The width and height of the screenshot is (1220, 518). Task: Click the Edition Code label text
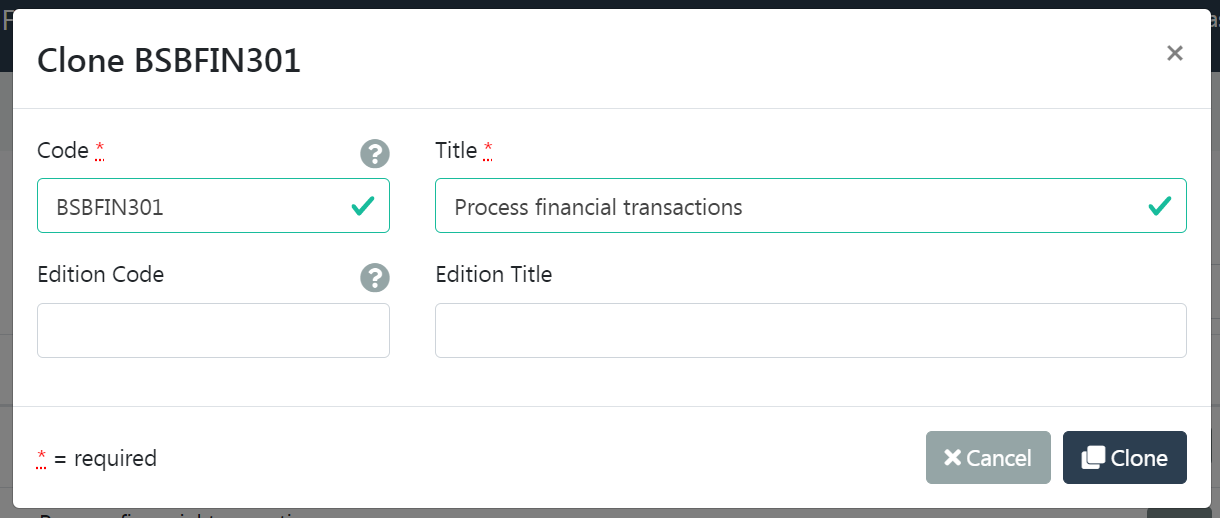point(100,274)
